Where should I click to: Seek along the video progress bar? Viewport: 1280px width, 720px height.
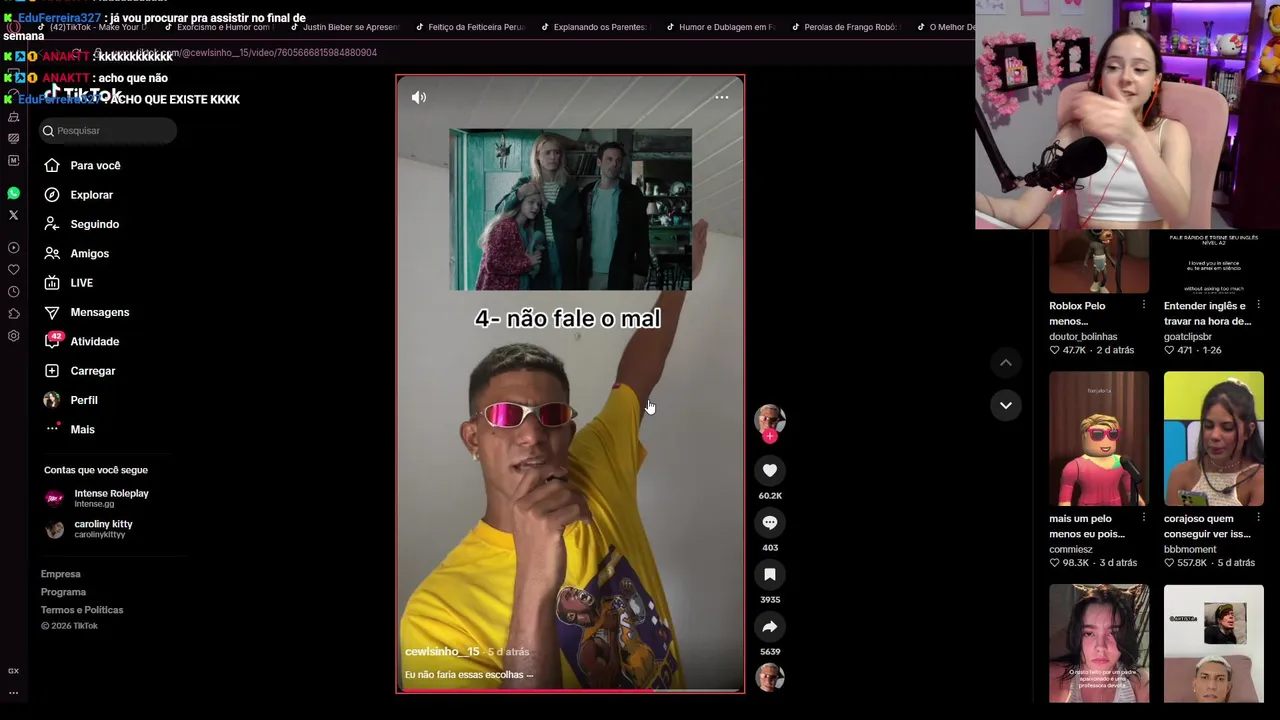point(570,690)
